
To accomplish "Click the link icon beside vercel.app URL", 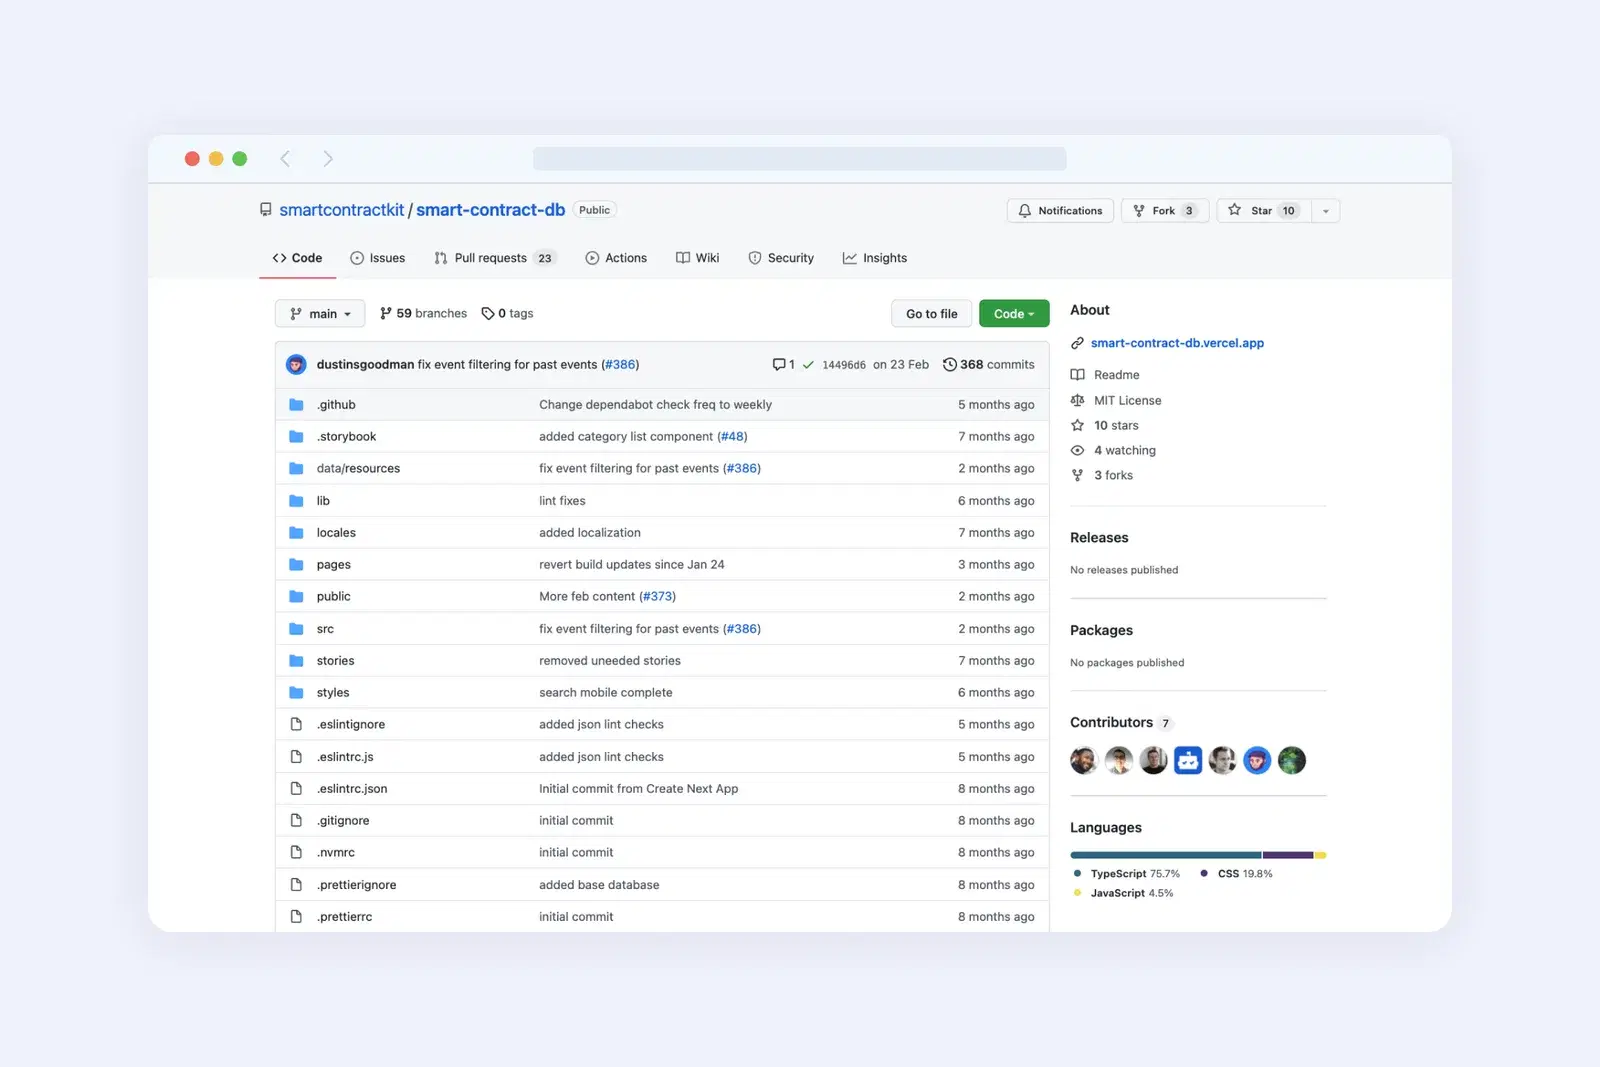I will click(1077, 343).
